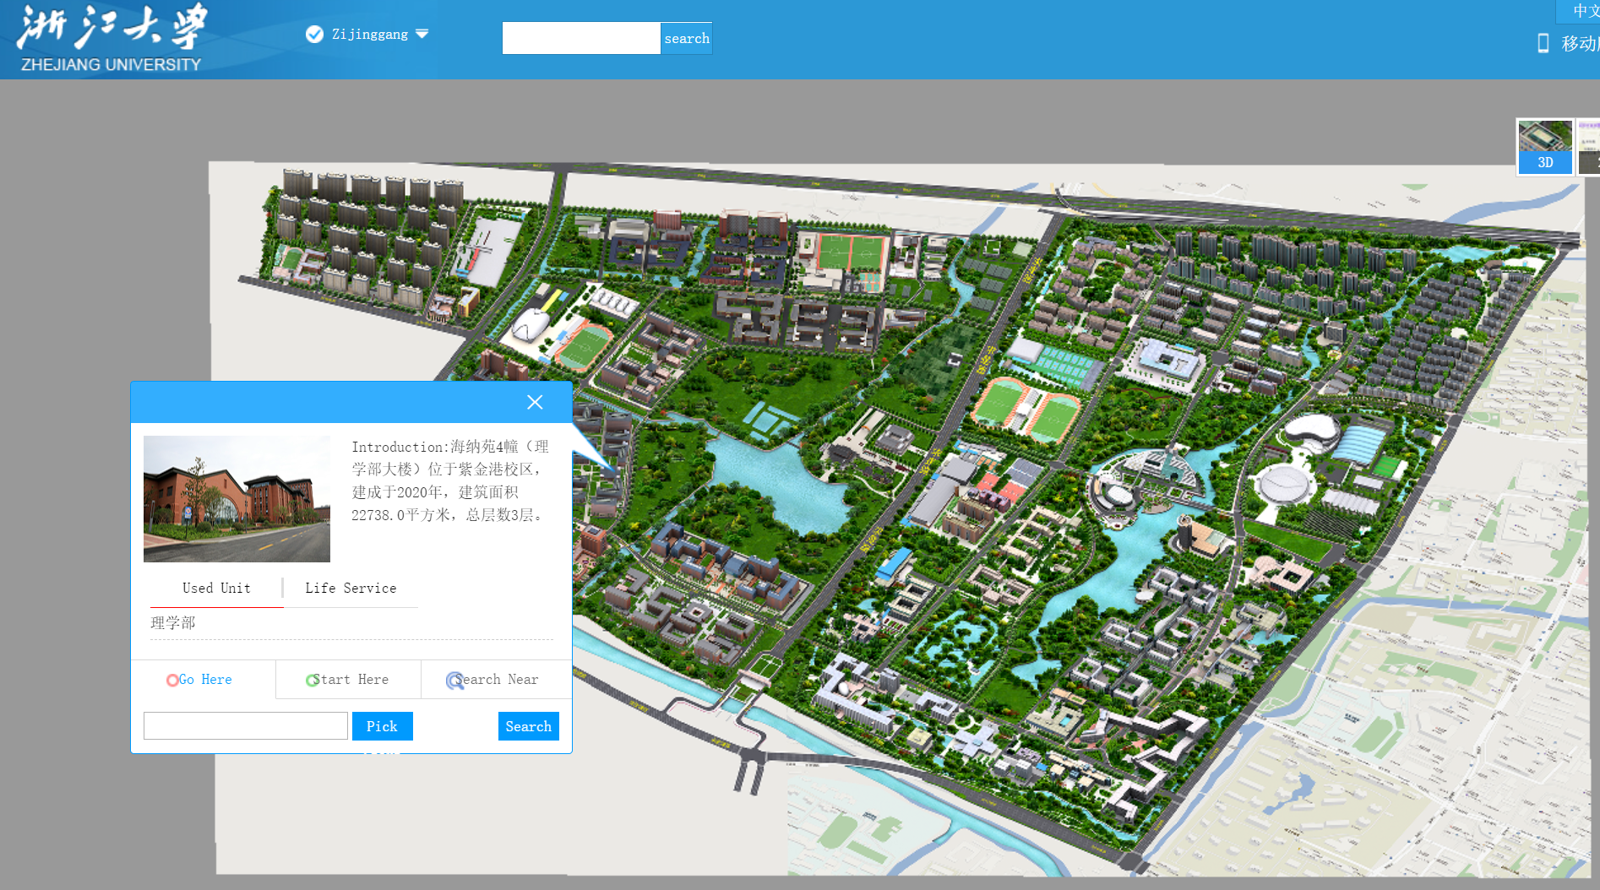Choose the Go Here tab

coord(204,679)
